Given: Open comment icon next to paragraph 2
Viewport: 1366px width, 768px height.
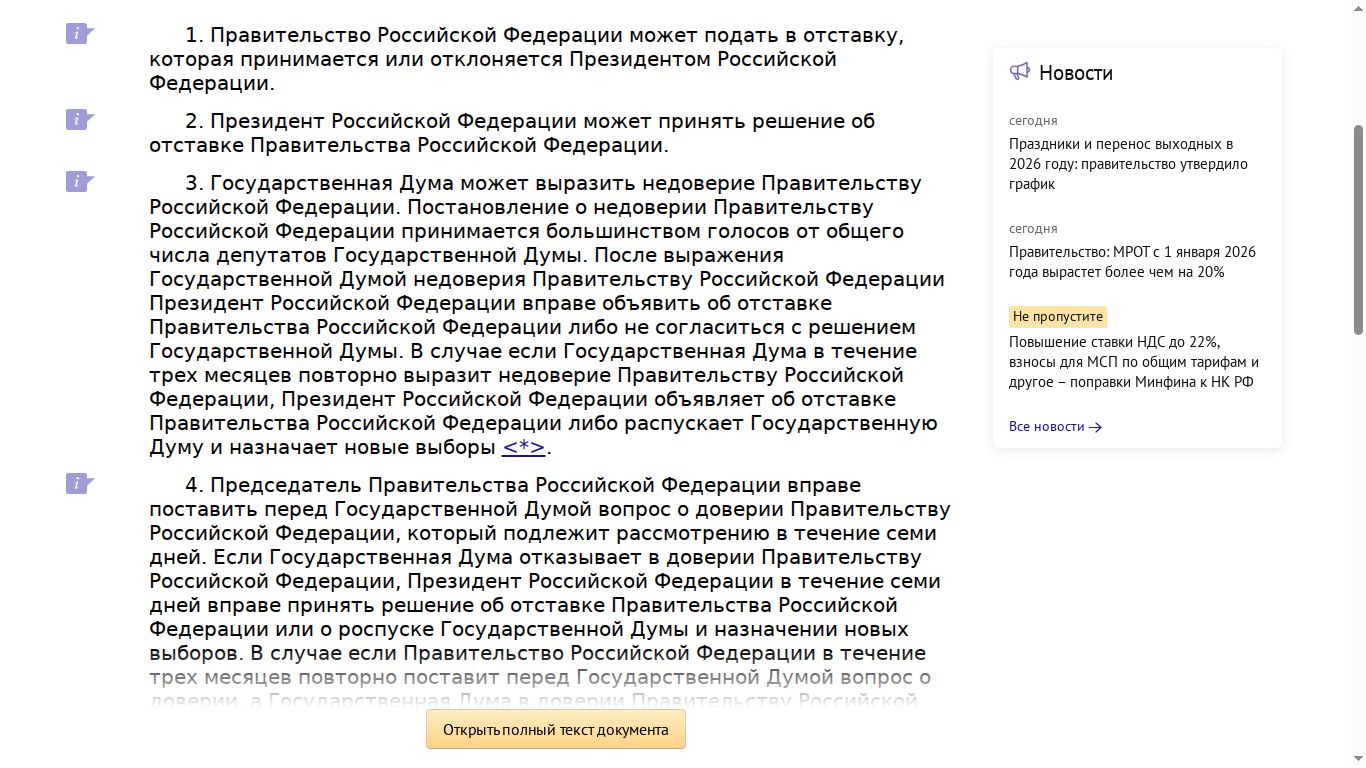Looking at the screenshot, I should pos(79,120).
